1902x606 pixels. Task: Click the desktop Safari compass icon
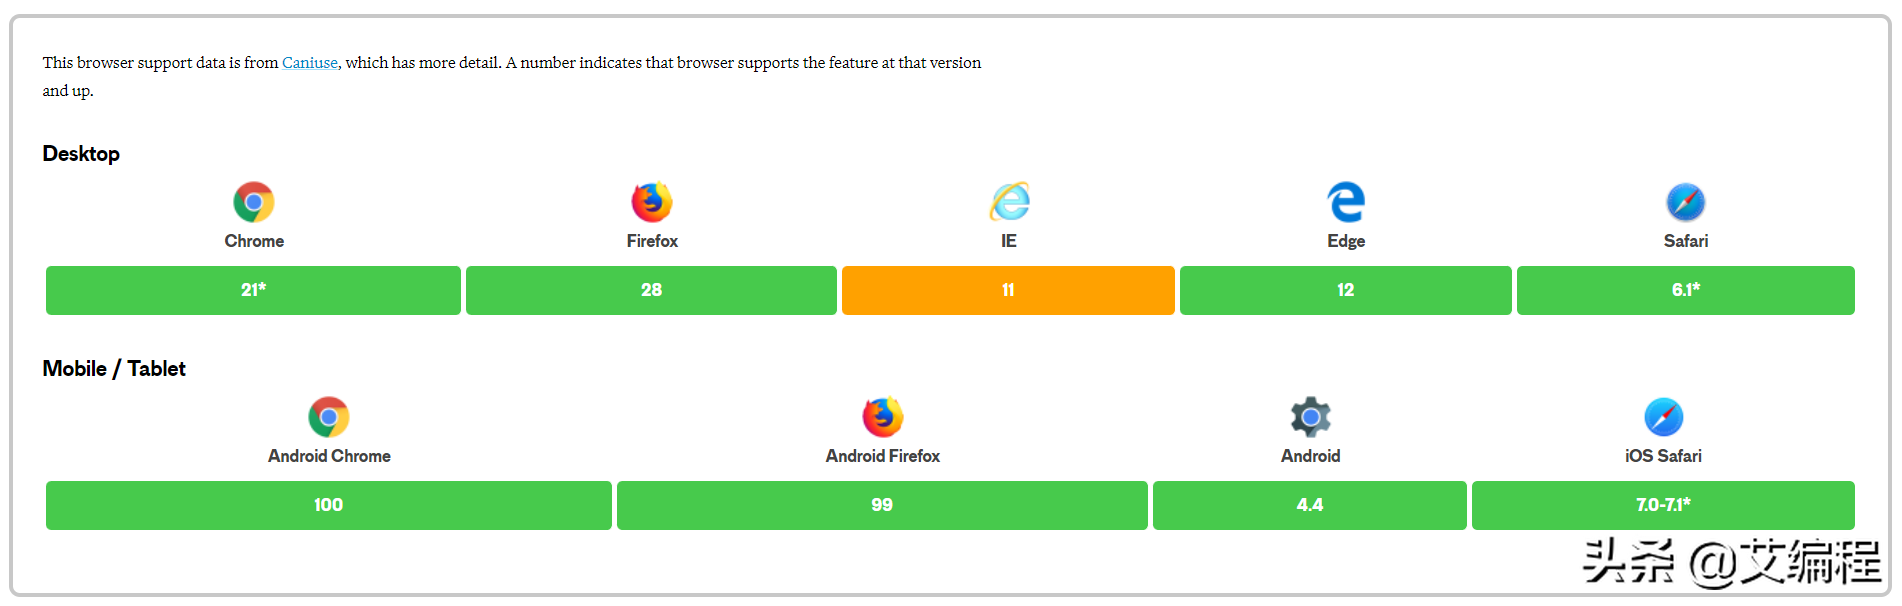point(1686,202)
